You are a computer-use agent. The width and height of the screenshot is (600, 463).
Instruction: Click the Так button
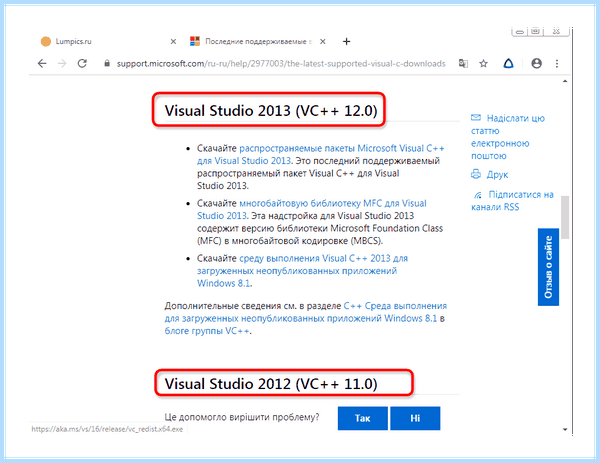(x=363, y=418)
